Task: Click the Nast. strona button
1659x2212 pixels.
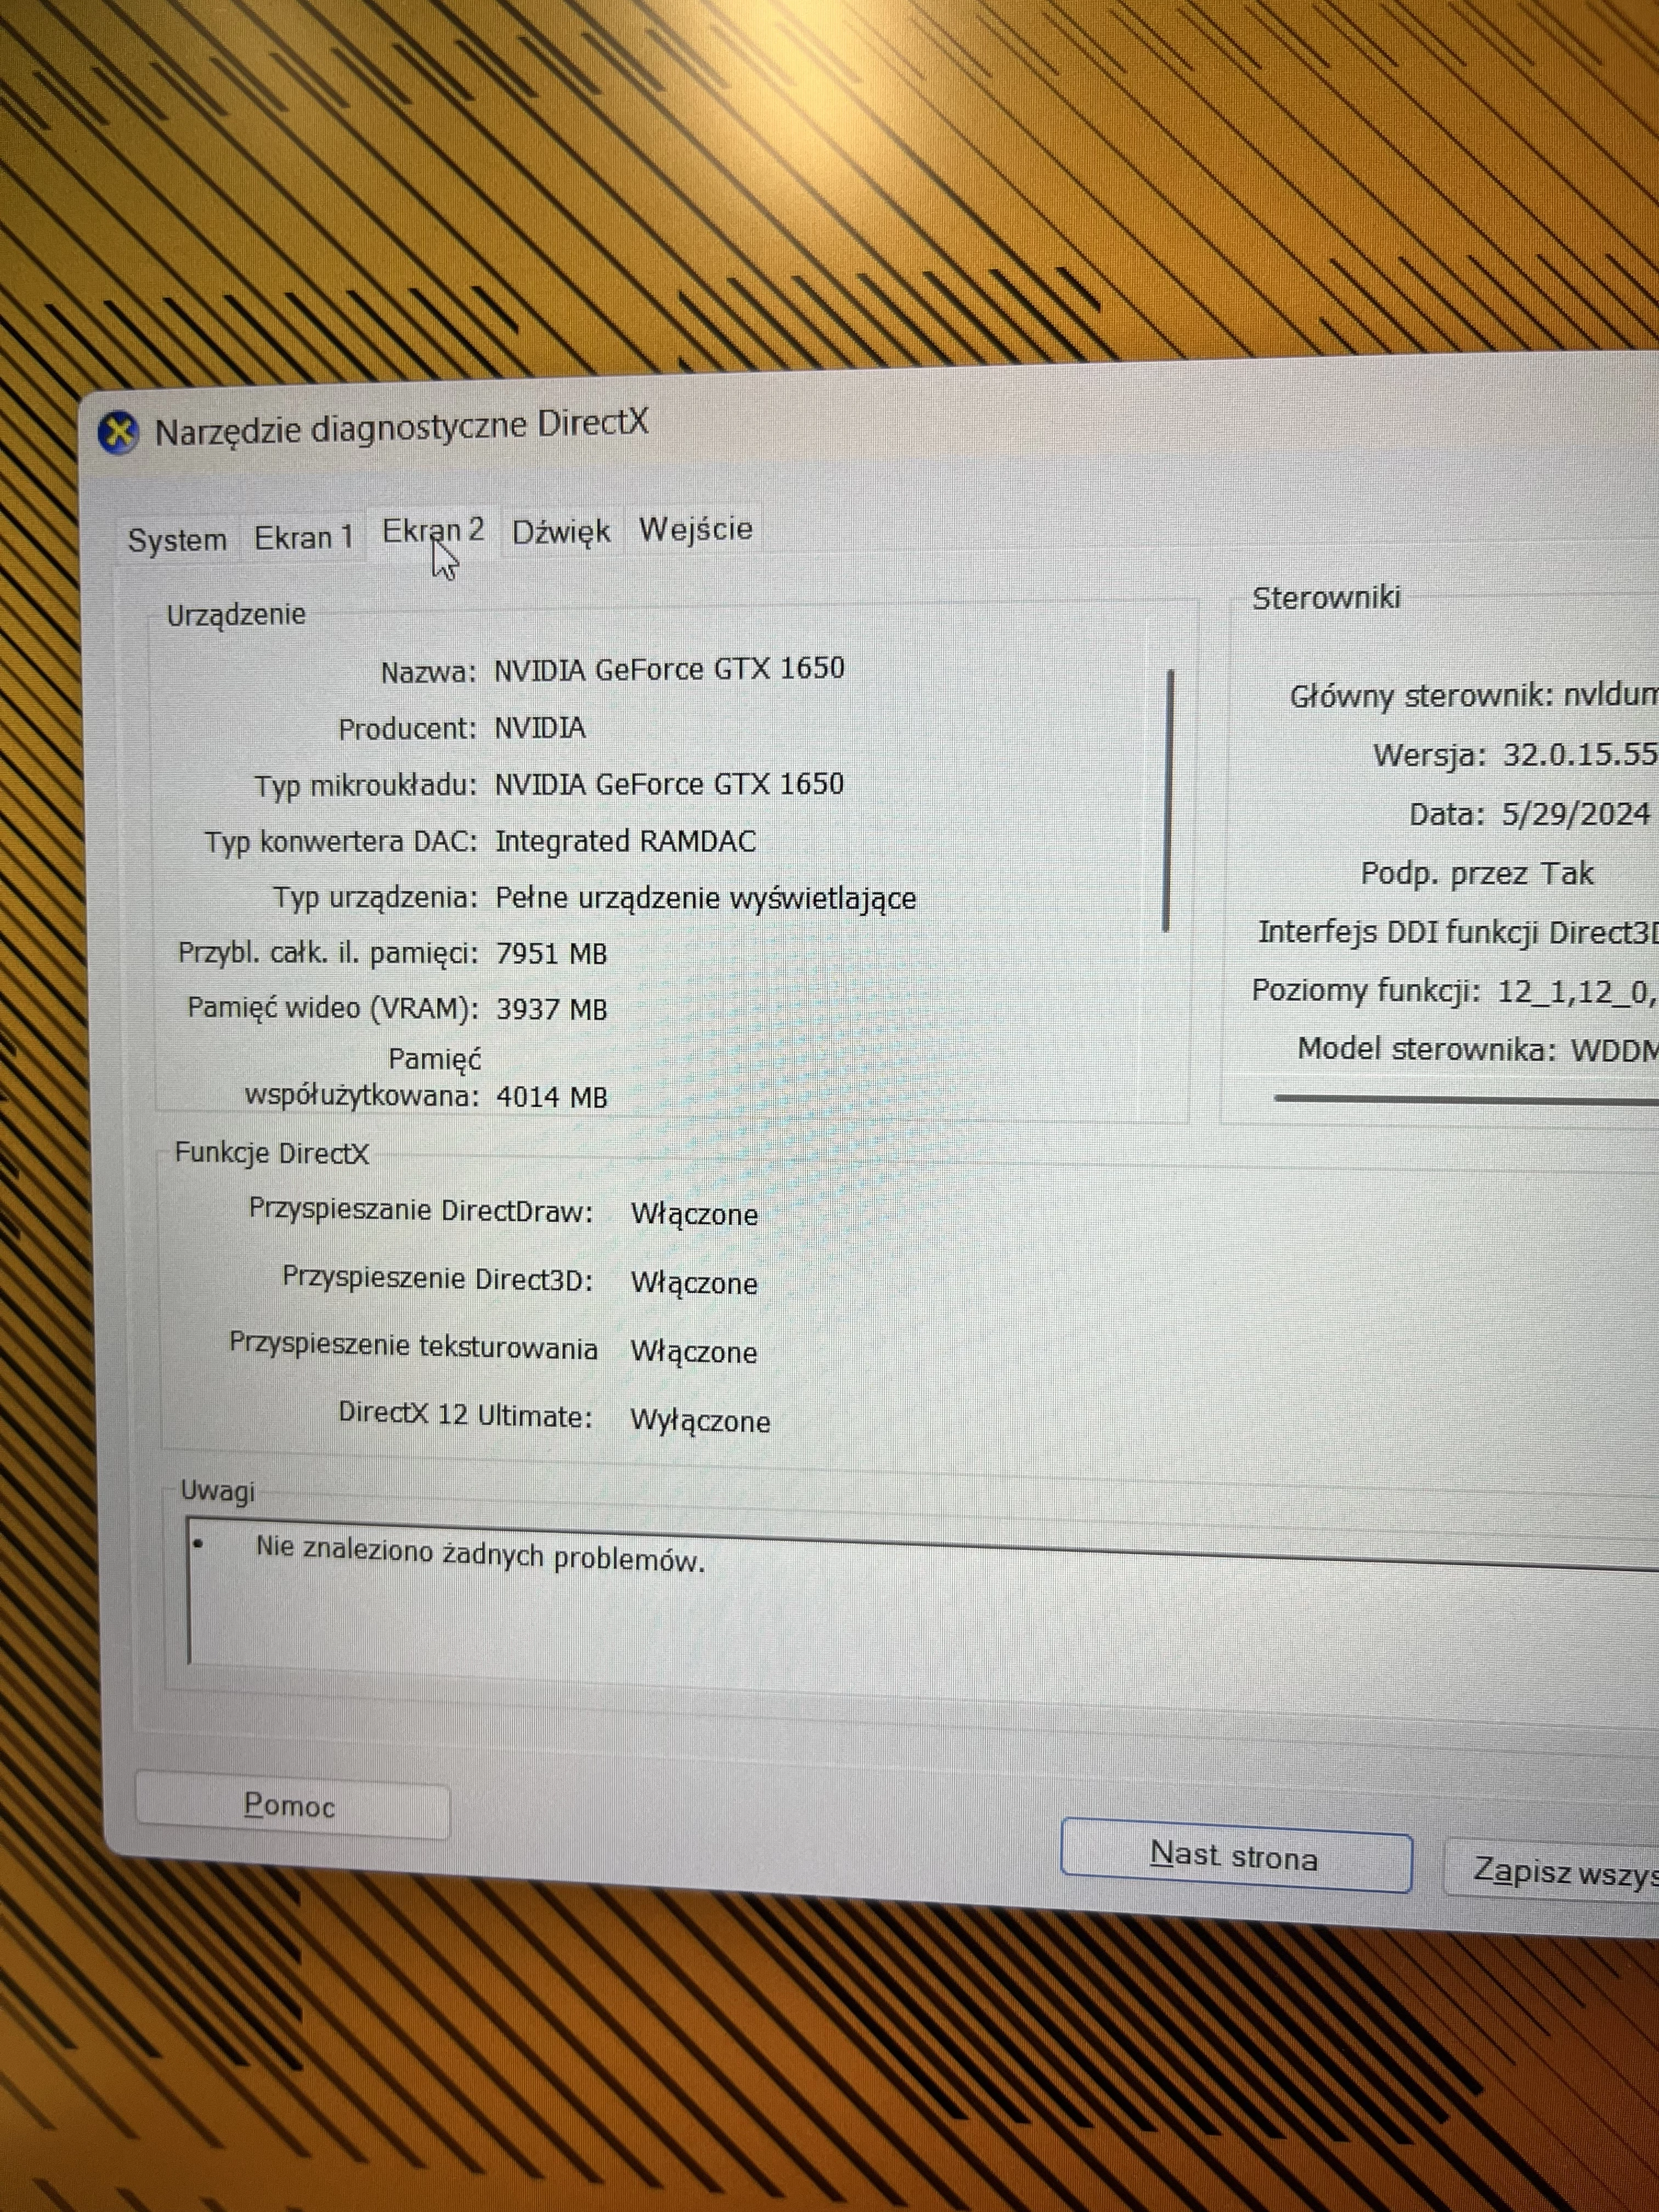Action: pos(1236,1856)
